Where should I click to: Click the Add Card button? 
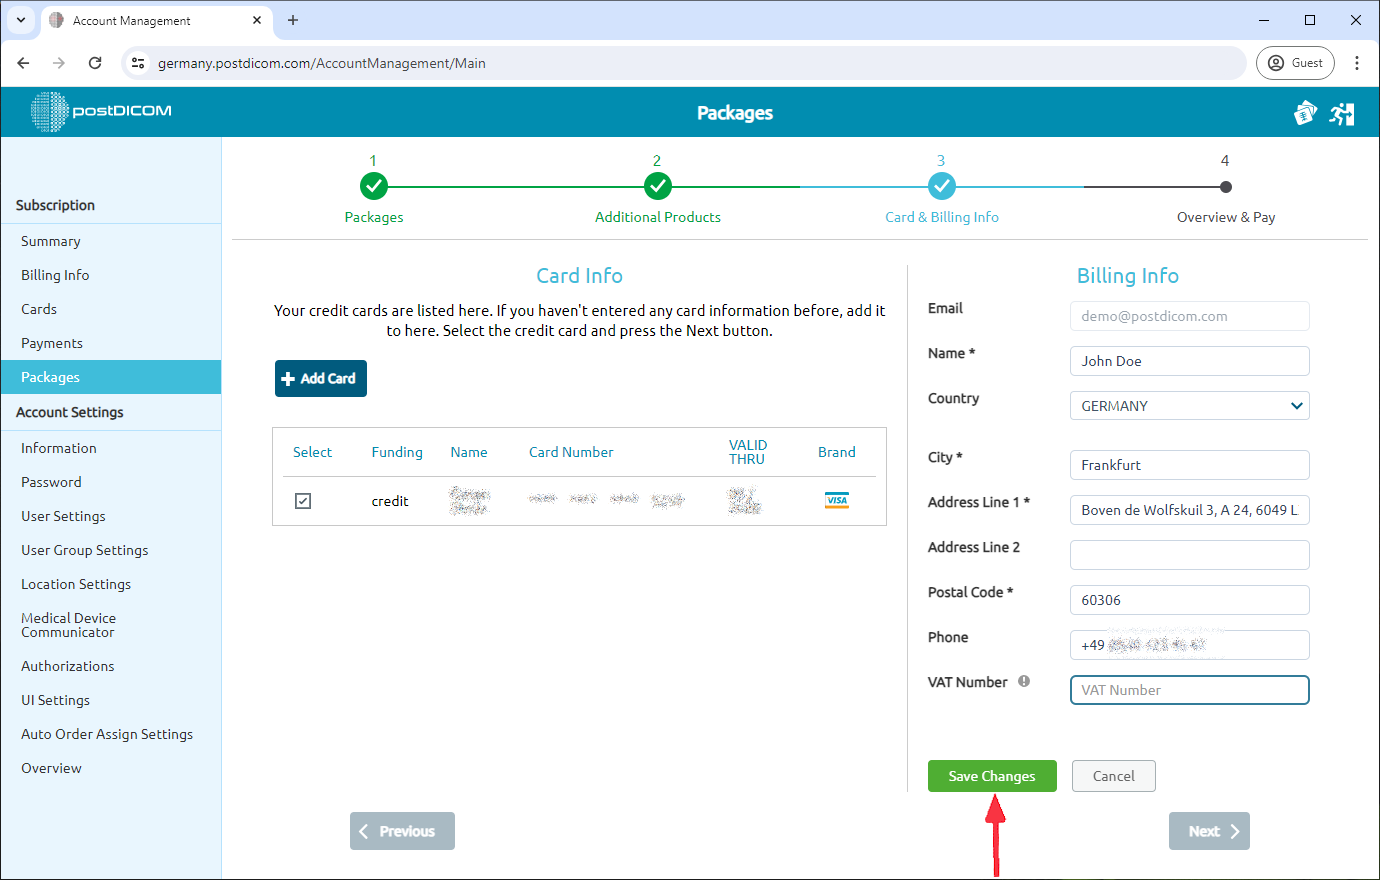coord(320,378)
